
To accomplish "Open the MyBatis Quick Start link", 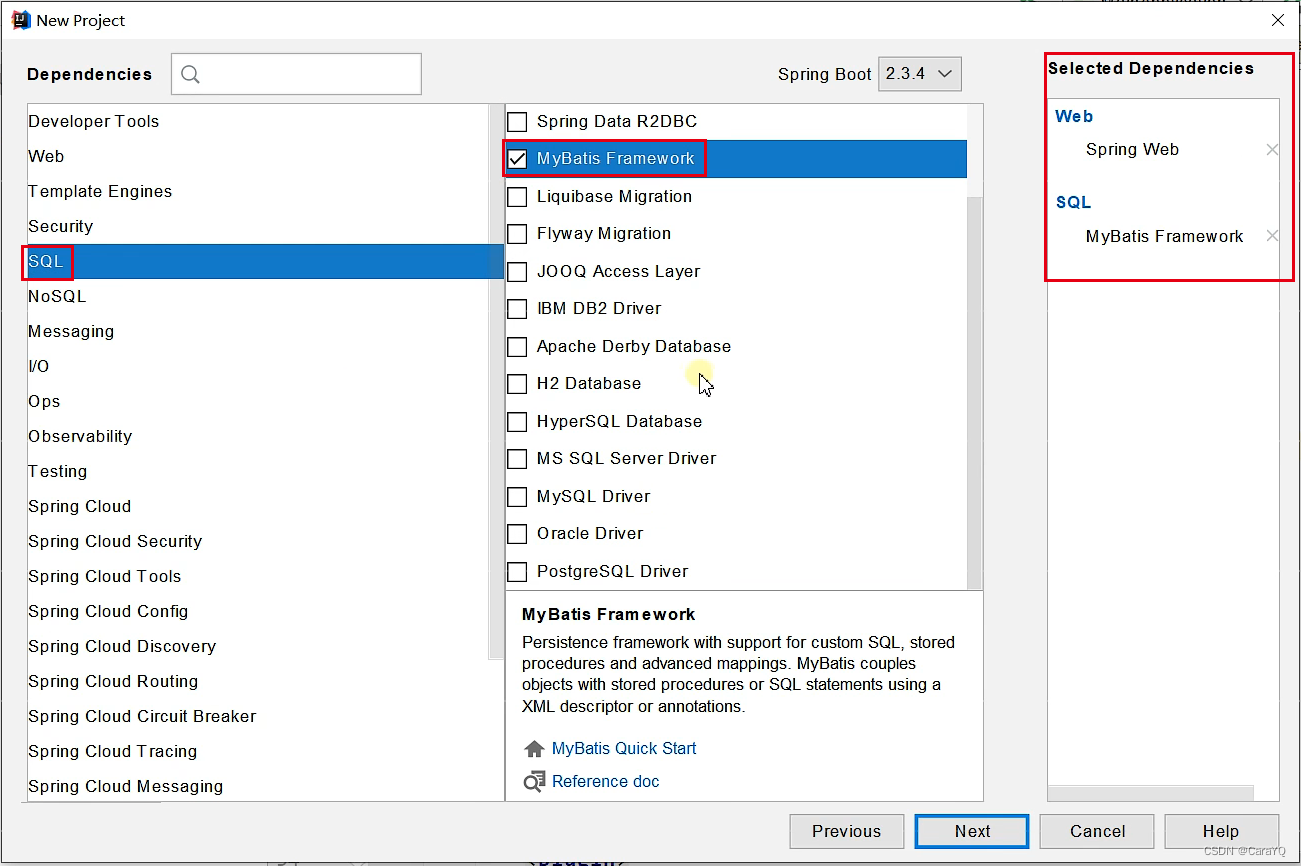I will click(x=624, y=749).
